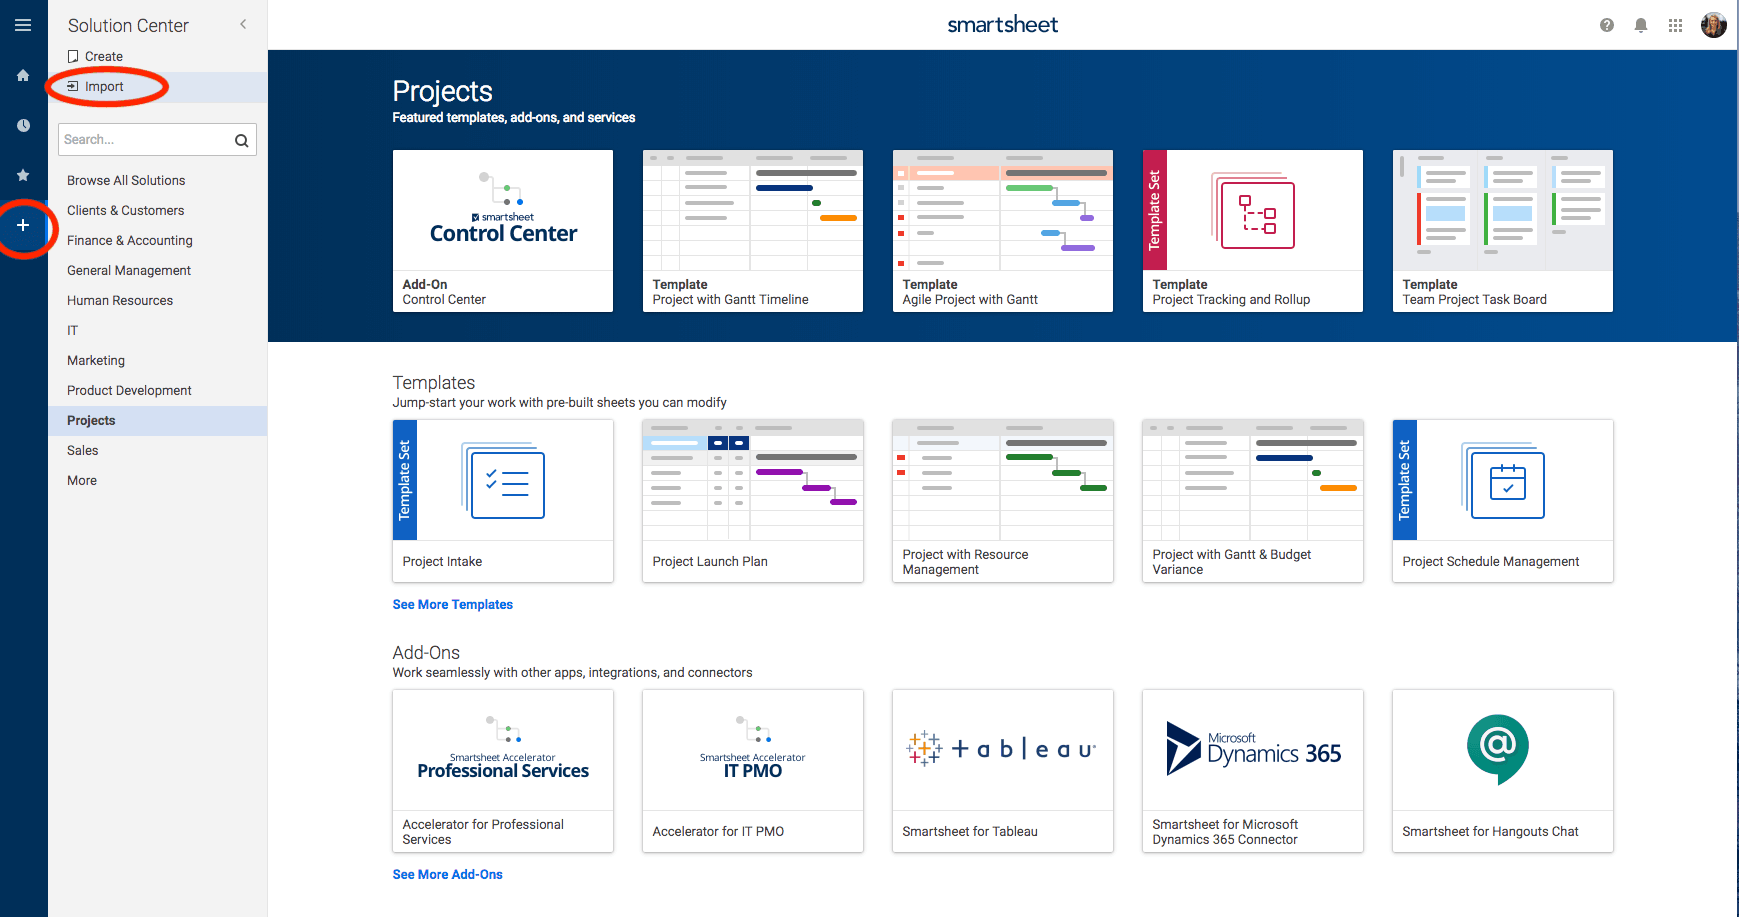Open Favorites star icon

(23, 176)
